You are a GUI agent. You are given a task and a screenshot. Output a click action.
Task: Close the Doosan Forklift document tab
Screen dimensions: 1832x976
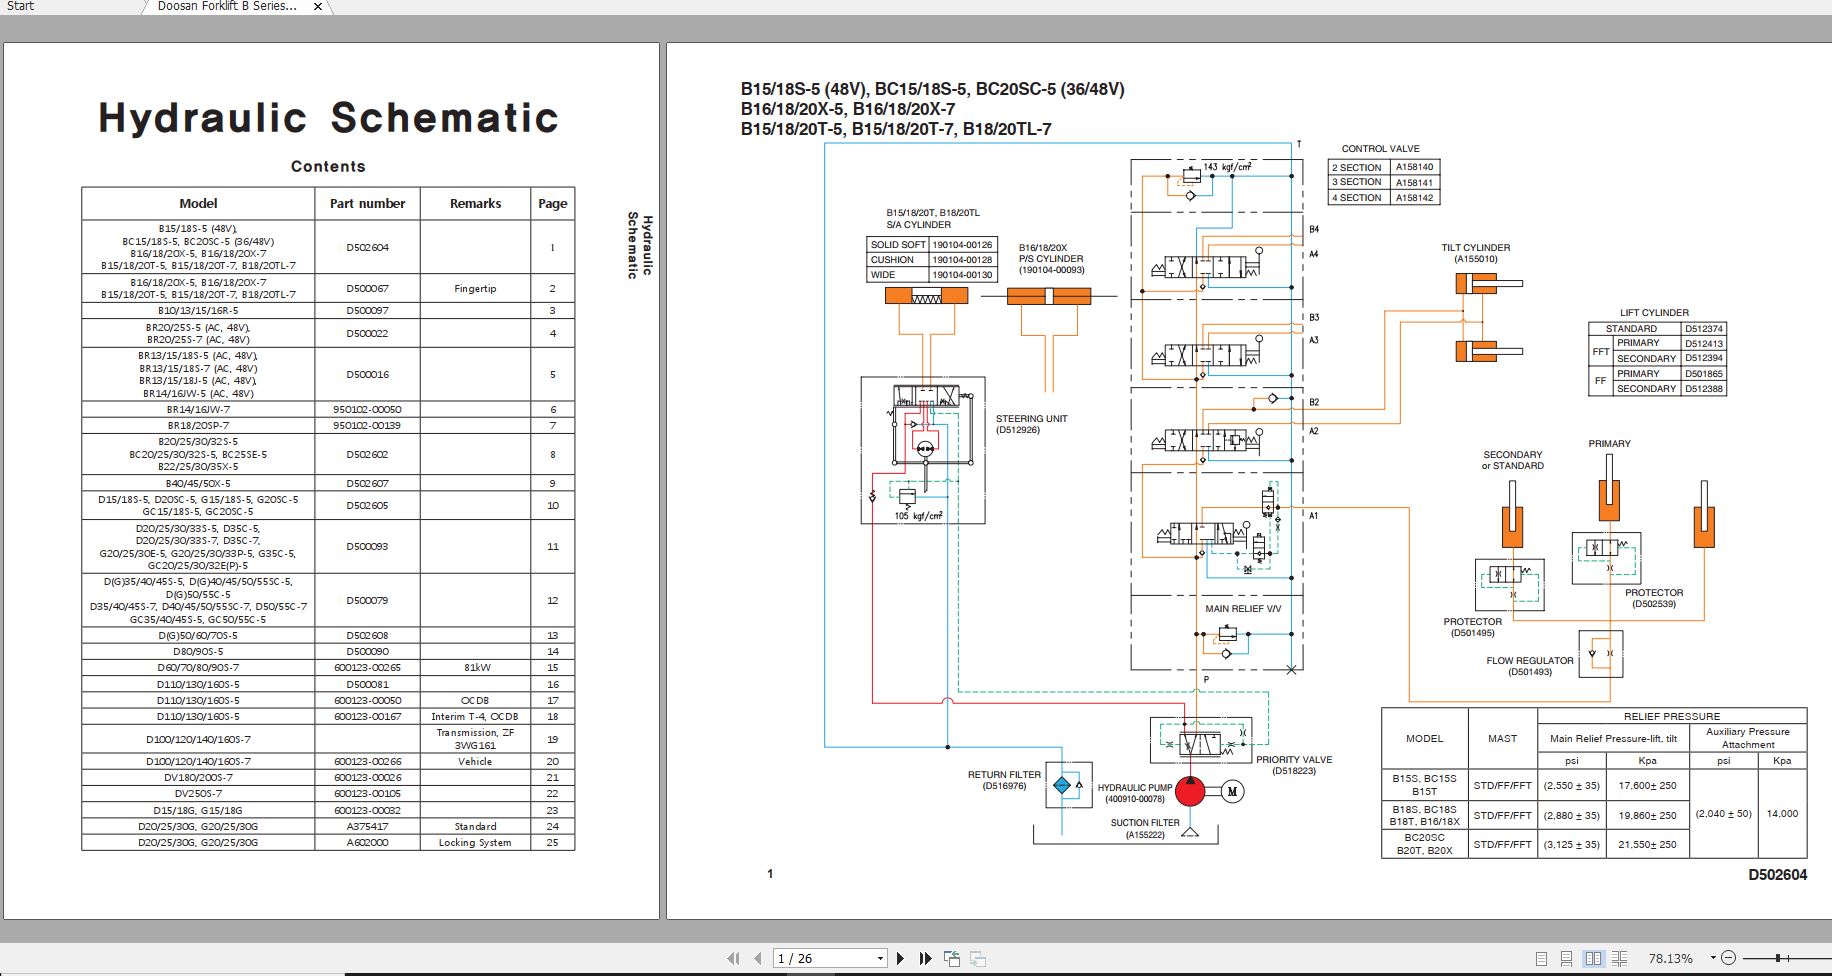click(x=317, y=7)
